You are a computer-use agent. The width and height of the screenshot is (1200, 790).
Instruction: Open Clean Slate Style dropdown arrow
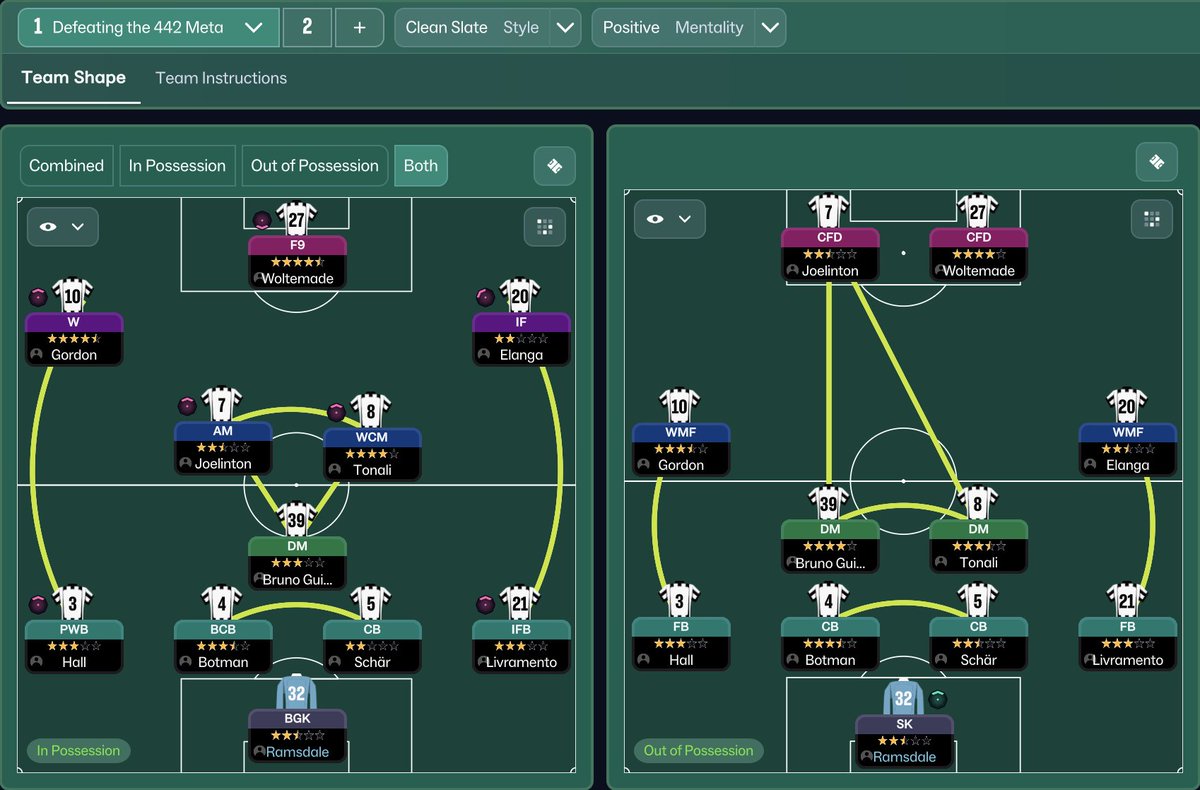tap(565, 28)
